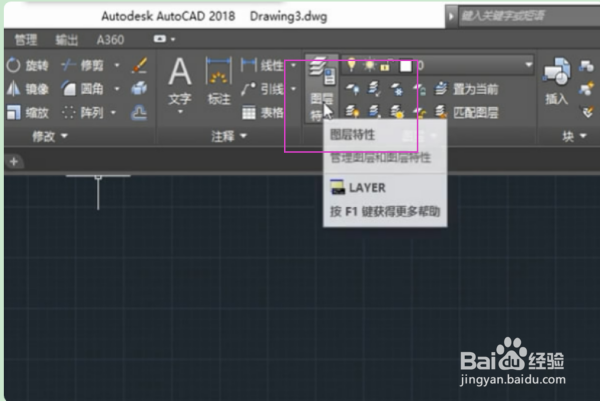Add a new drawing tab with plus

coord(14,162)
